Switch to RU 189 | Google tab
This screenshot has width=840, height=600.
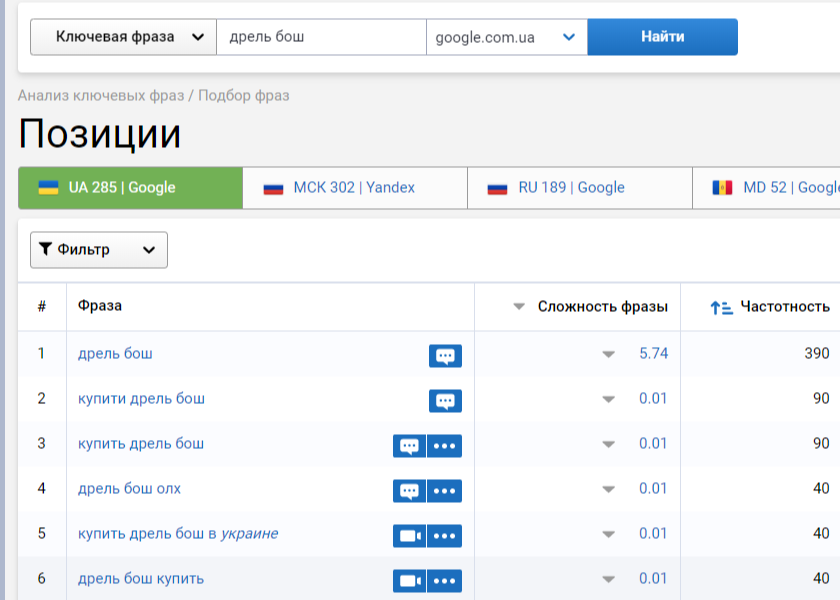[579, 187]
